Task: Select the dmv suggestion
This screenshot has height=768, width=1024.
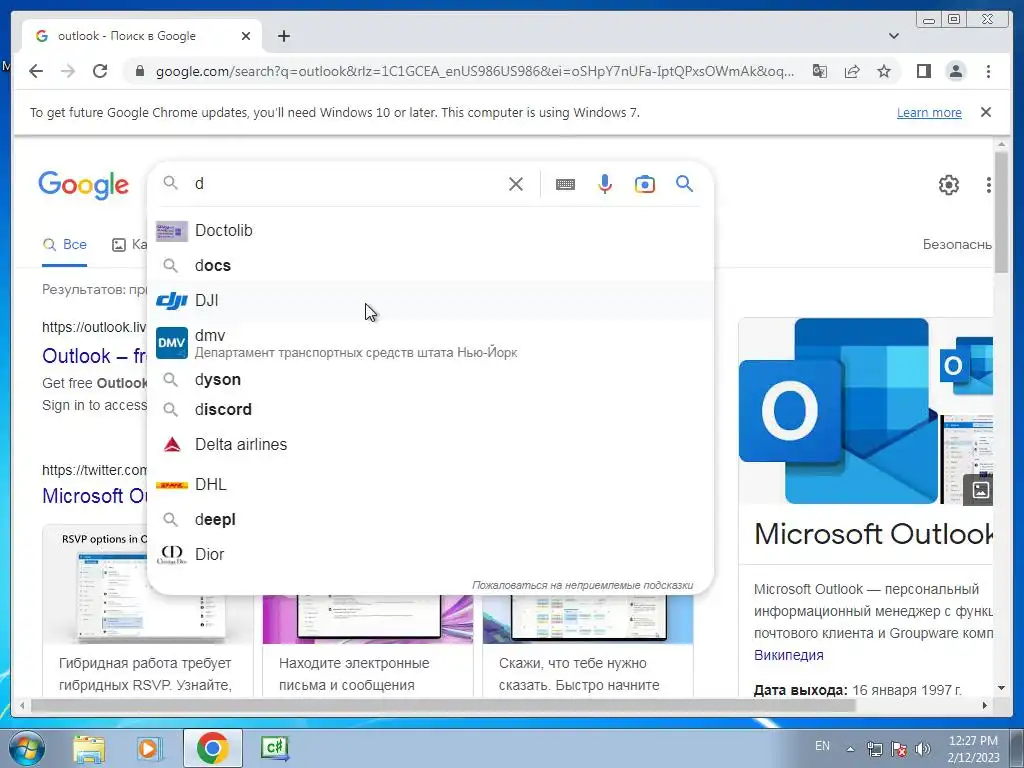Action: click(x=430, y=343)
